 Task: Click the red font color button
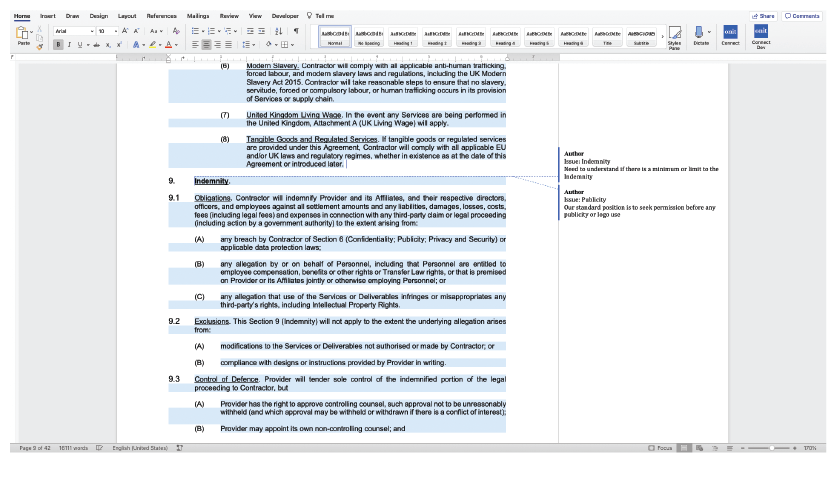click(169, 45)
